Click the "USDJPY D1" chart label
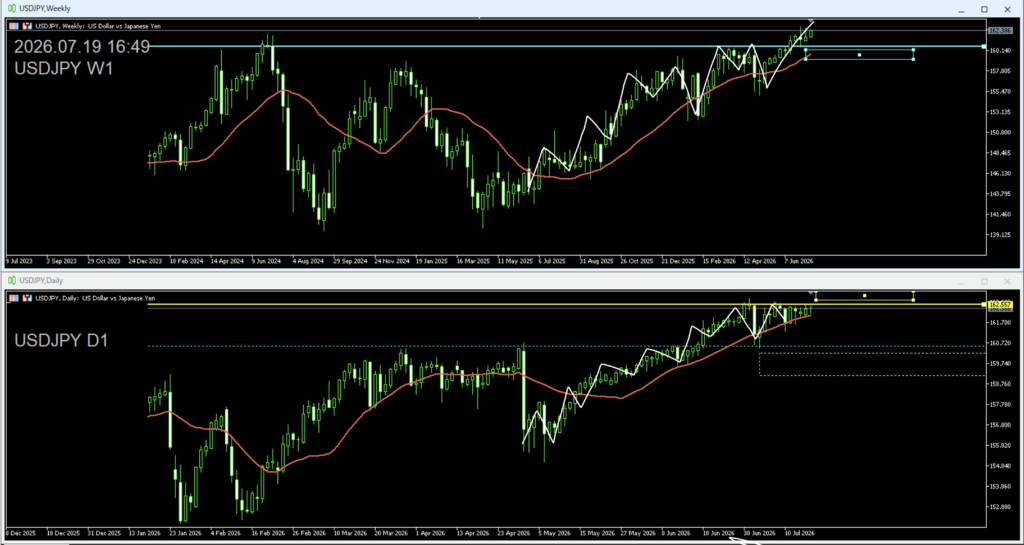 (x=62, y=340)
